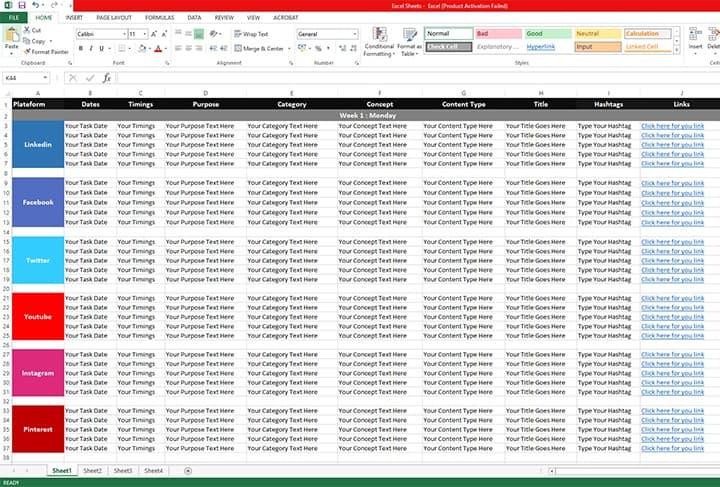
Task: Open the Name Box dropdown showing K44
Action: 53,77
